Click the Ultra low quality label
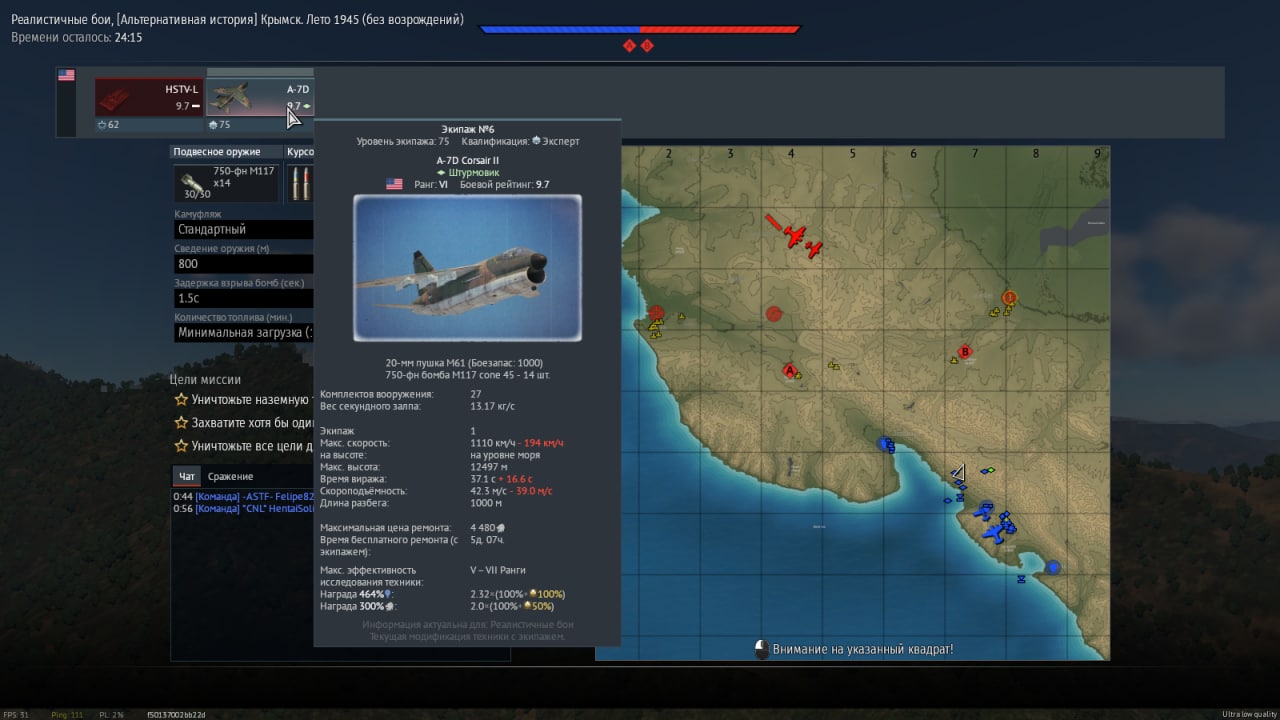 pyautogui.click(x=1248, y=714)
